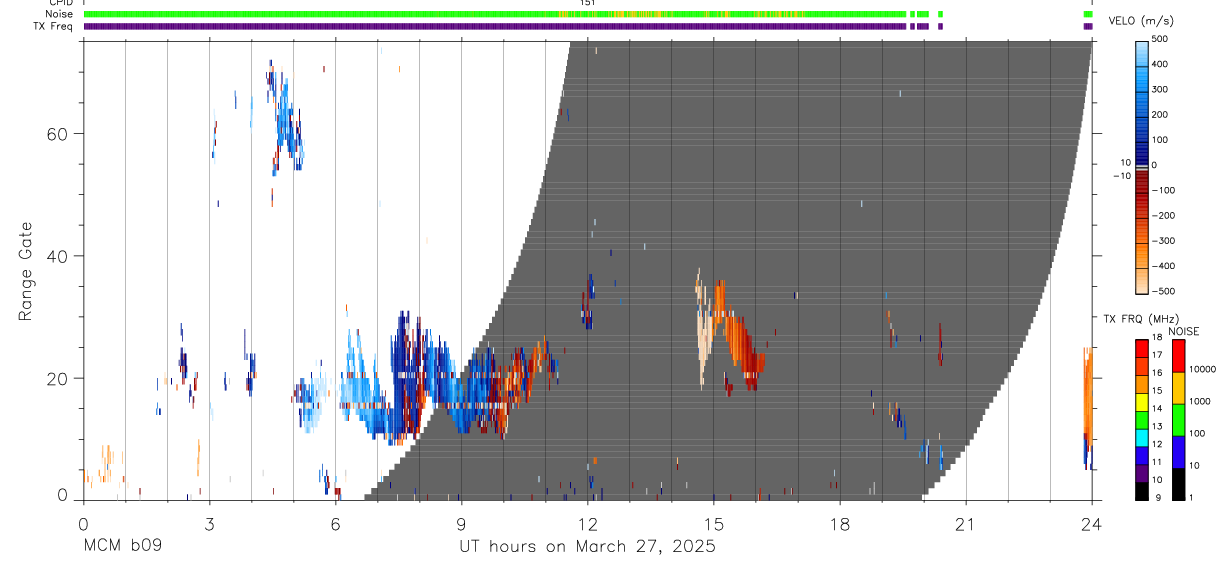Click the '1' noise scale label

coord(1191,497)
